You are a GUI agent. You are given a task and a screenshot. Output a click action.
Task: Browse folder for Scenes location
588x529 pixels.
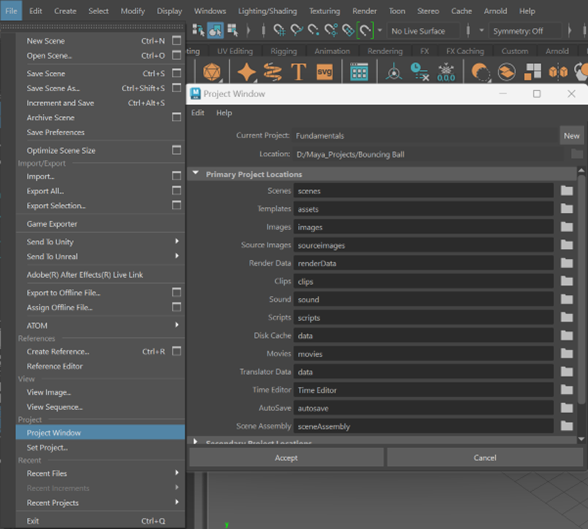567,190
